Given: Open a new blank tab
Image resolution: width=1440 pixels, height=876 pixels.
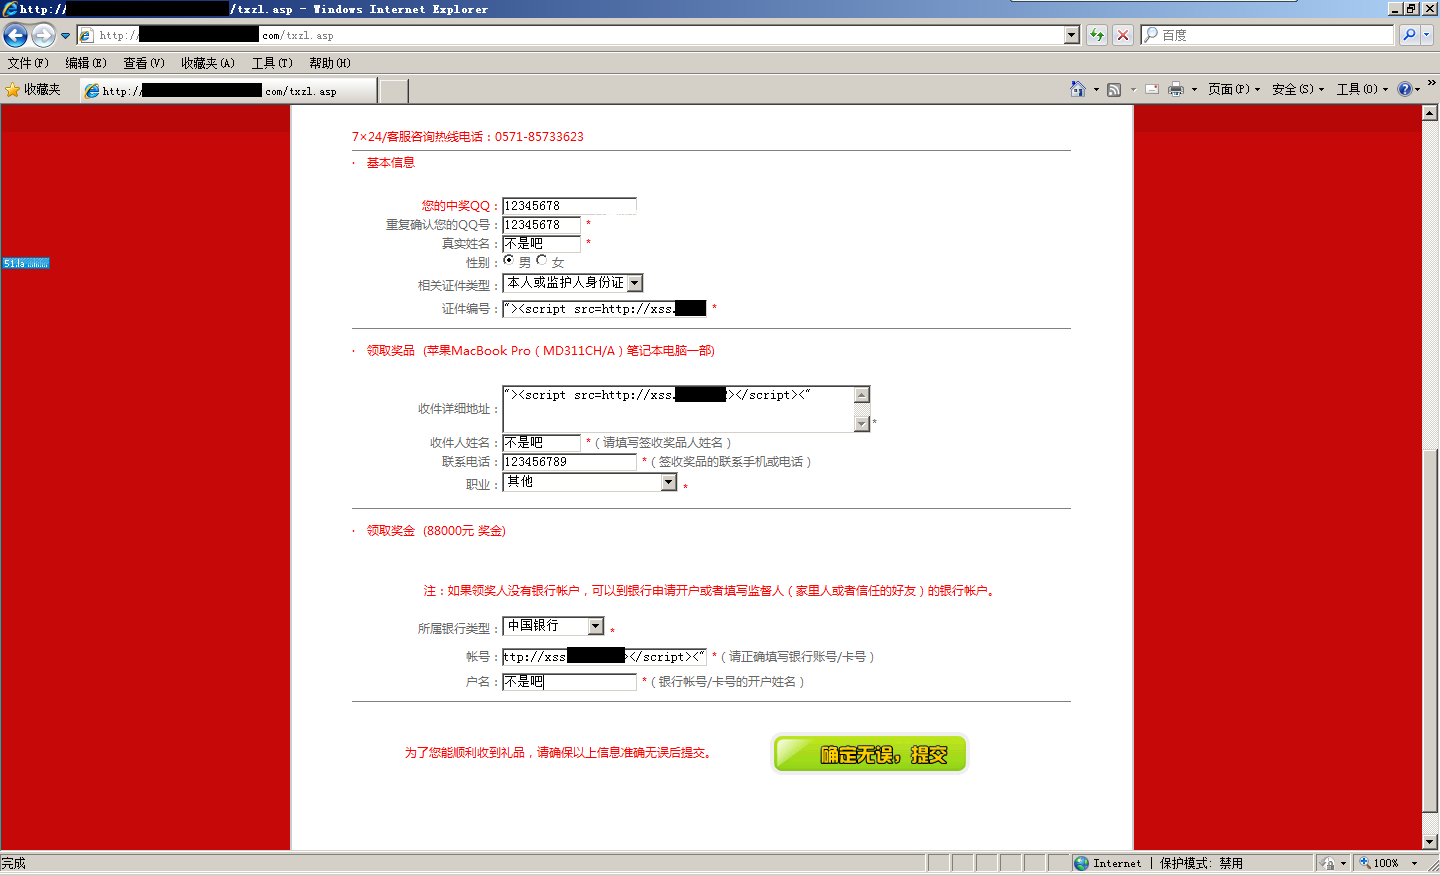Looking at the screenshot, I should point(394,91).
